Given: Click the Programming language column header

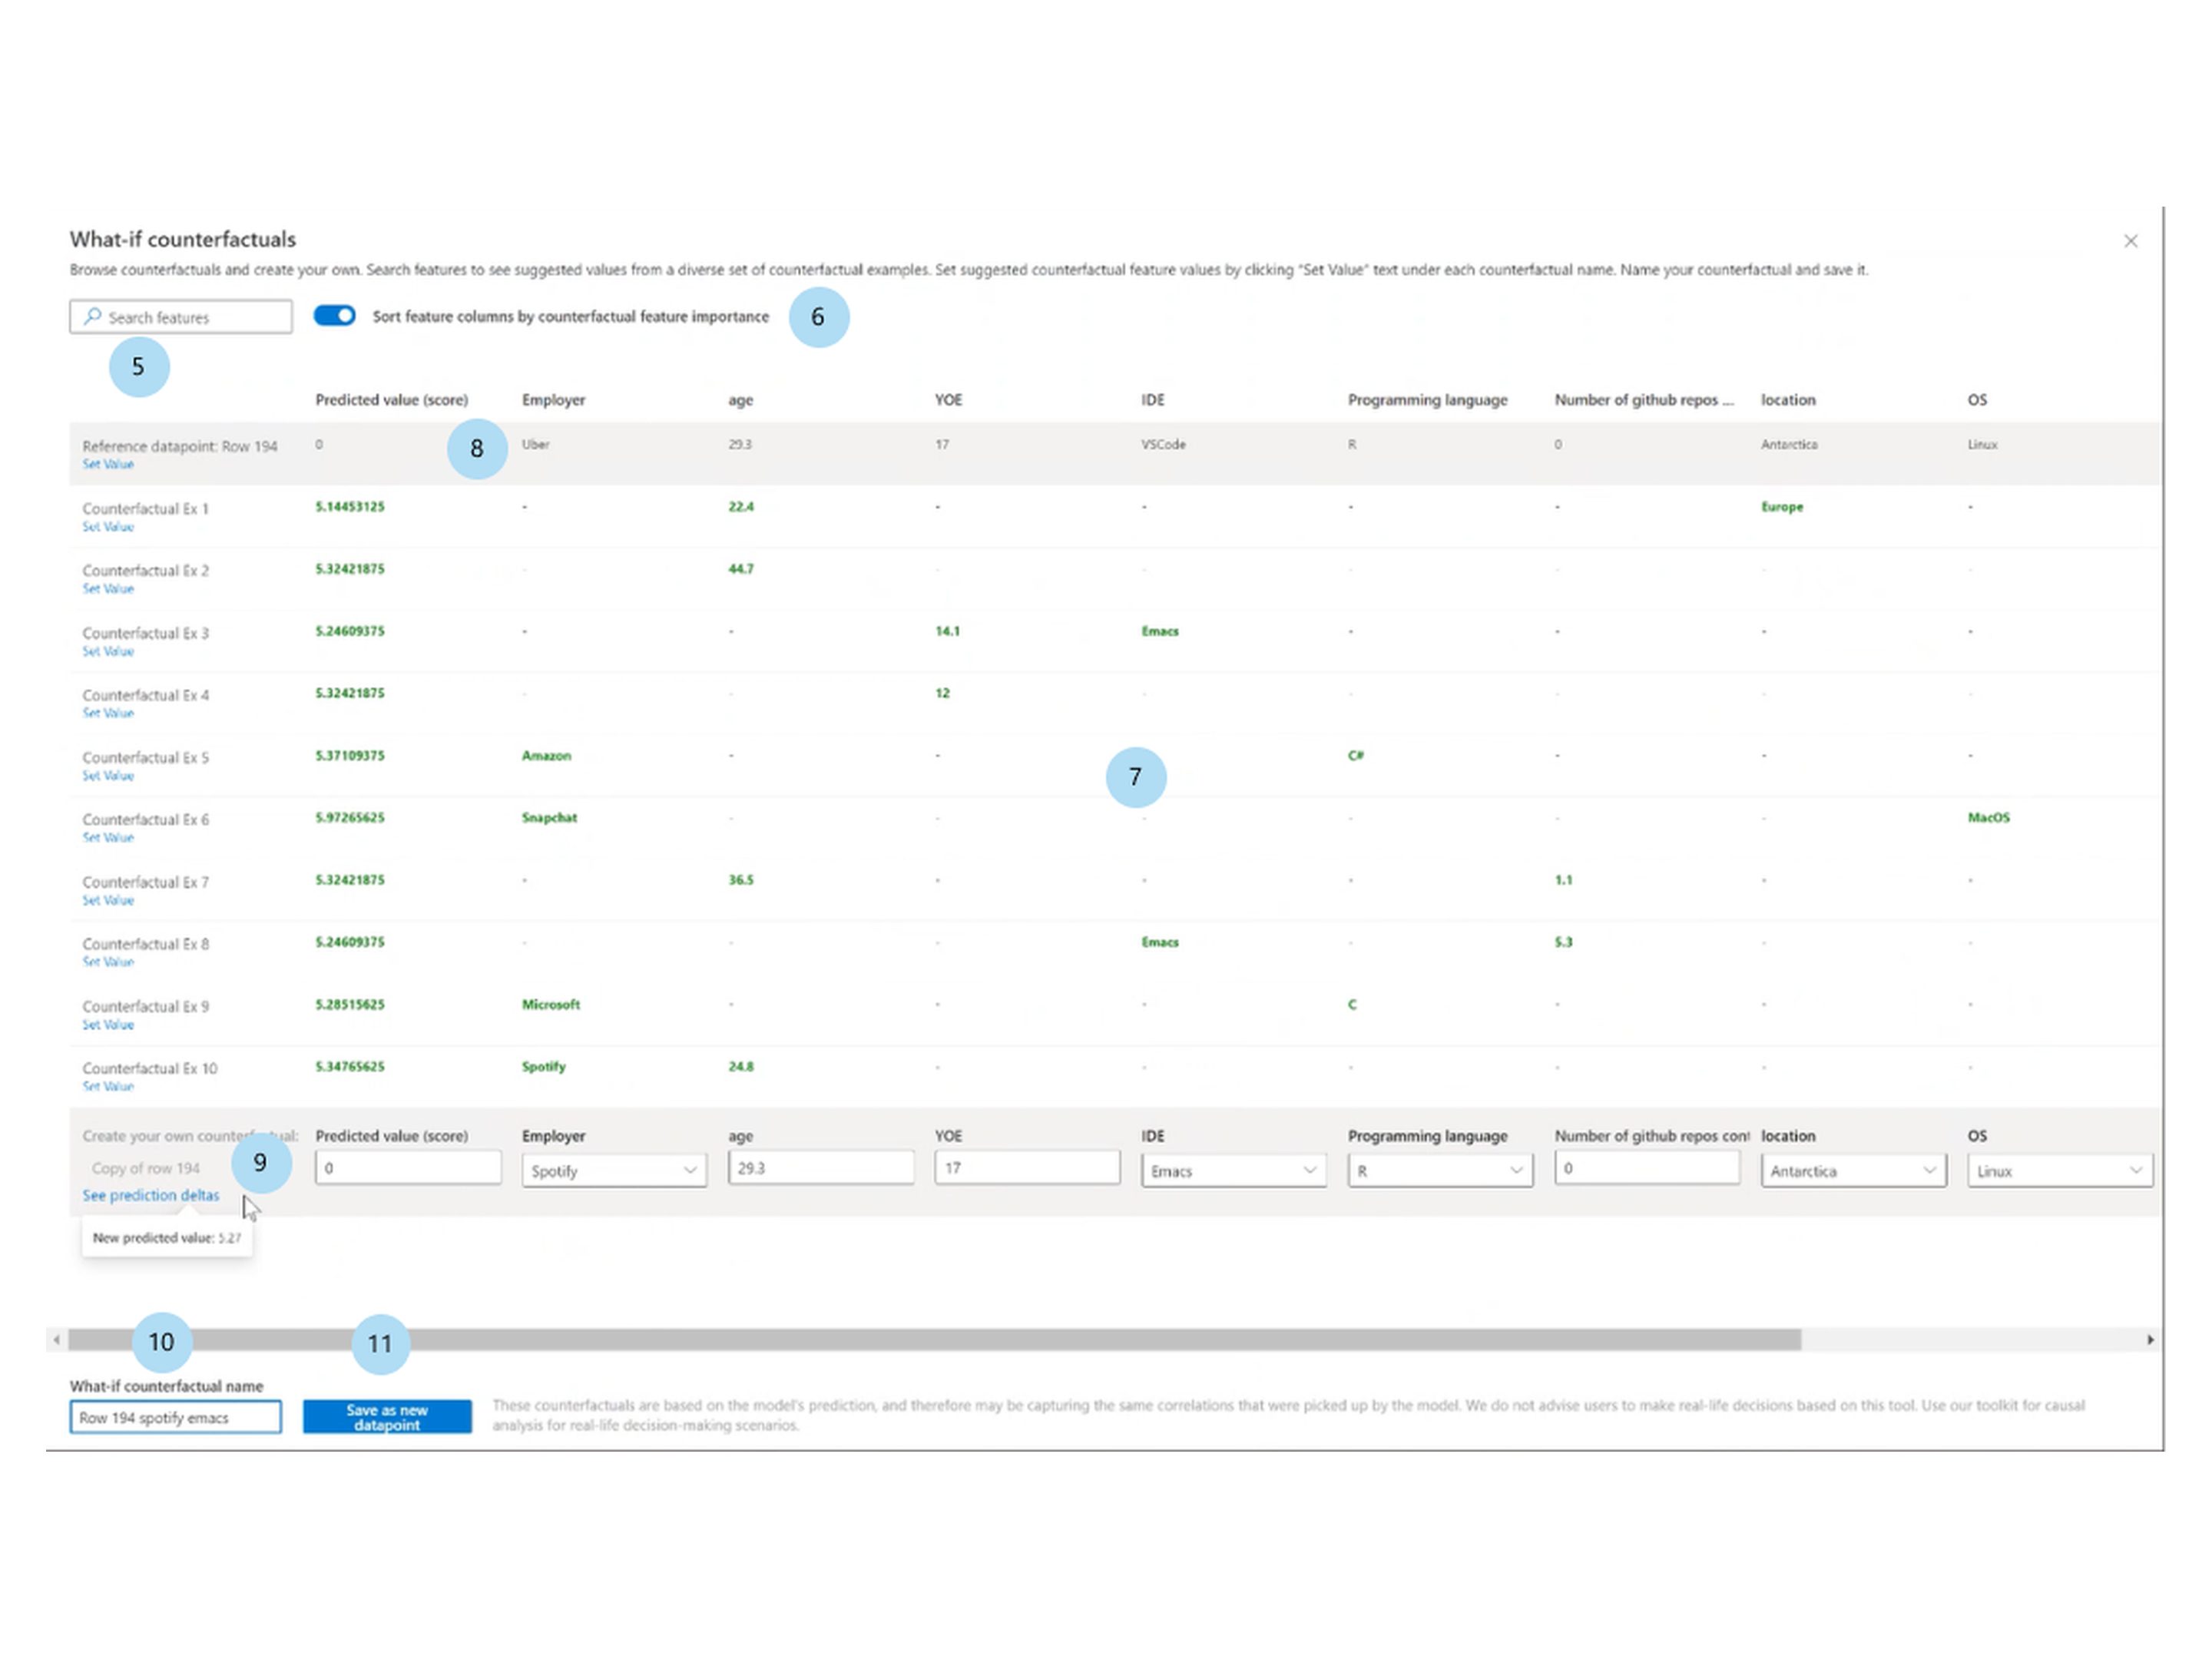Looking at the screenshot, I should (1427, 399).
